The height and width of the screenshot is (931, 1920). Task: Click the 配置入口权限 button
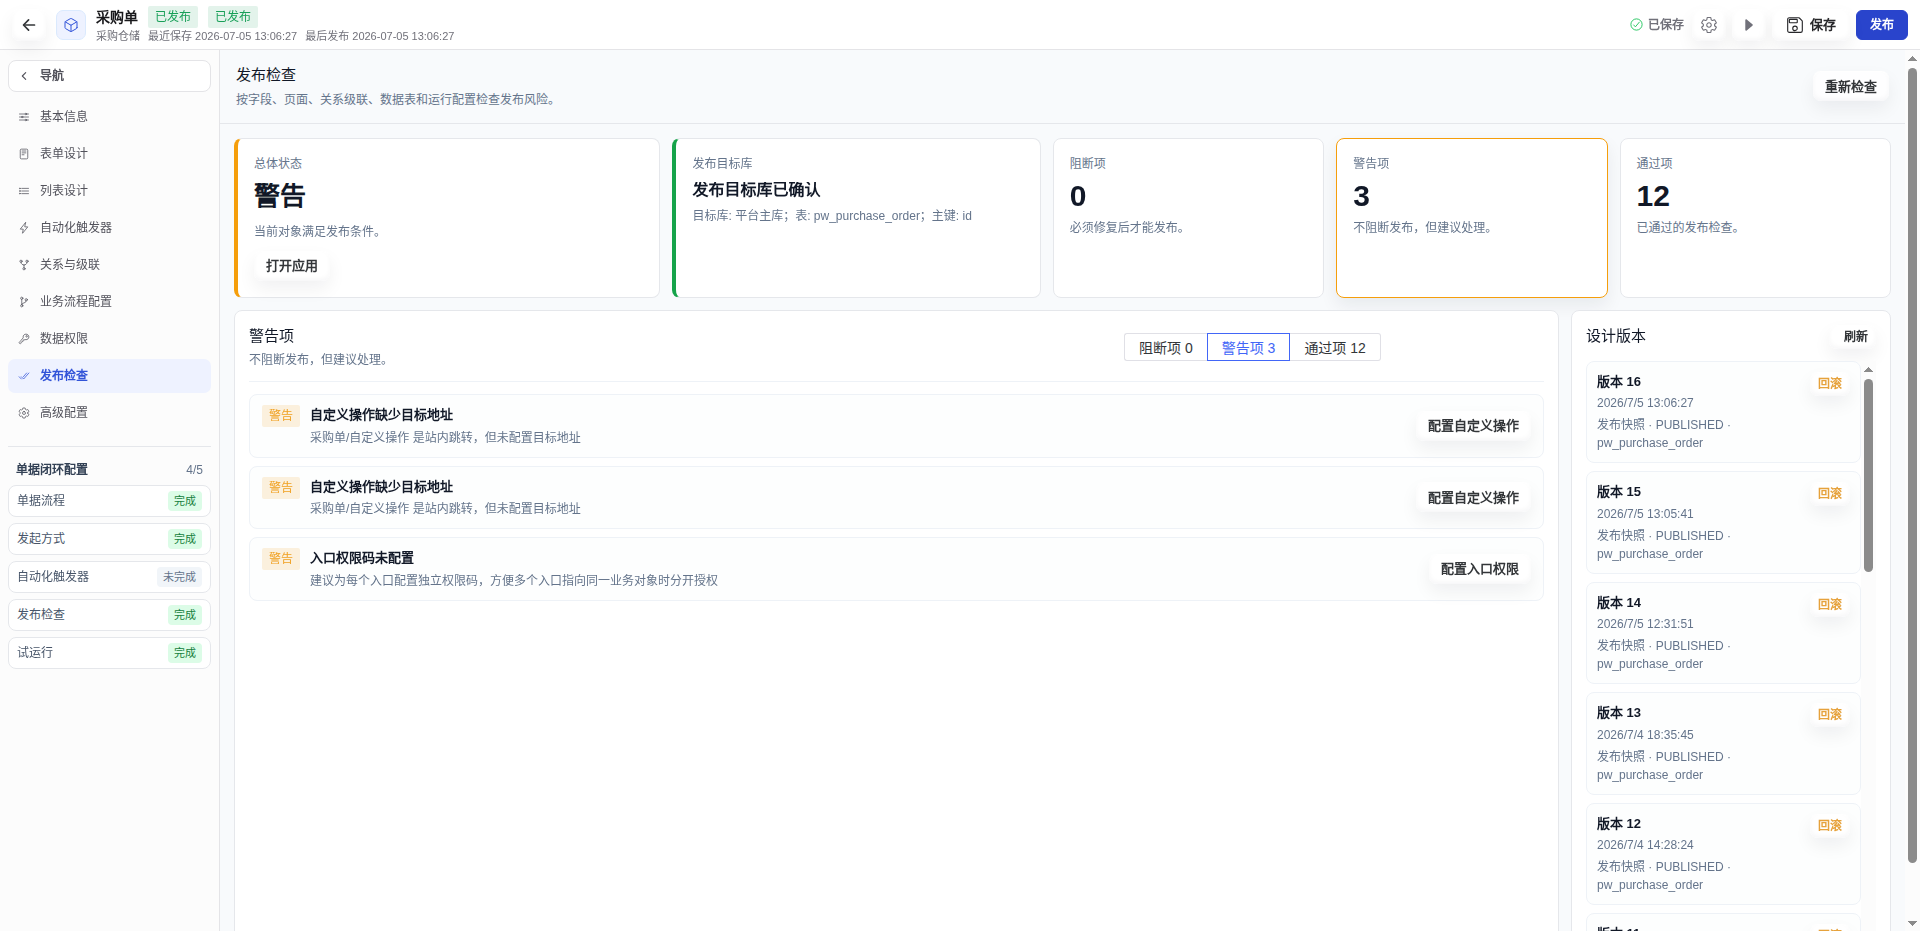(1479, 569)
